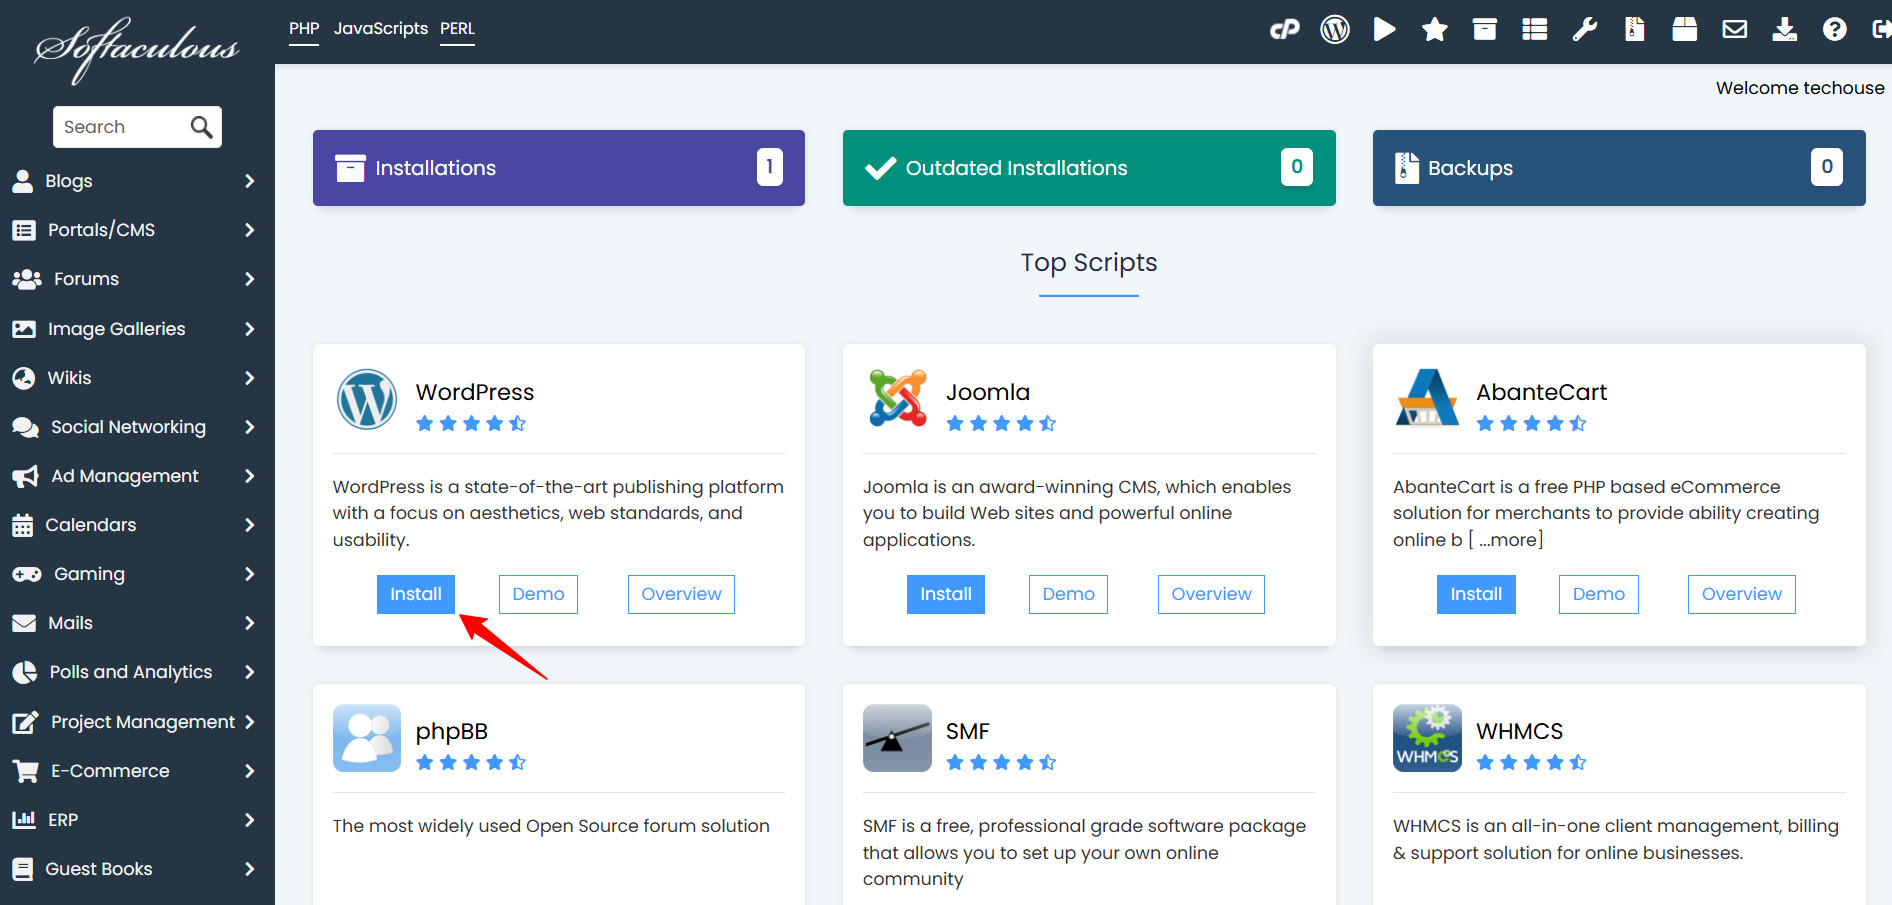
Task: Switch to the JavaScripts tab
Action: click(380, 29)
